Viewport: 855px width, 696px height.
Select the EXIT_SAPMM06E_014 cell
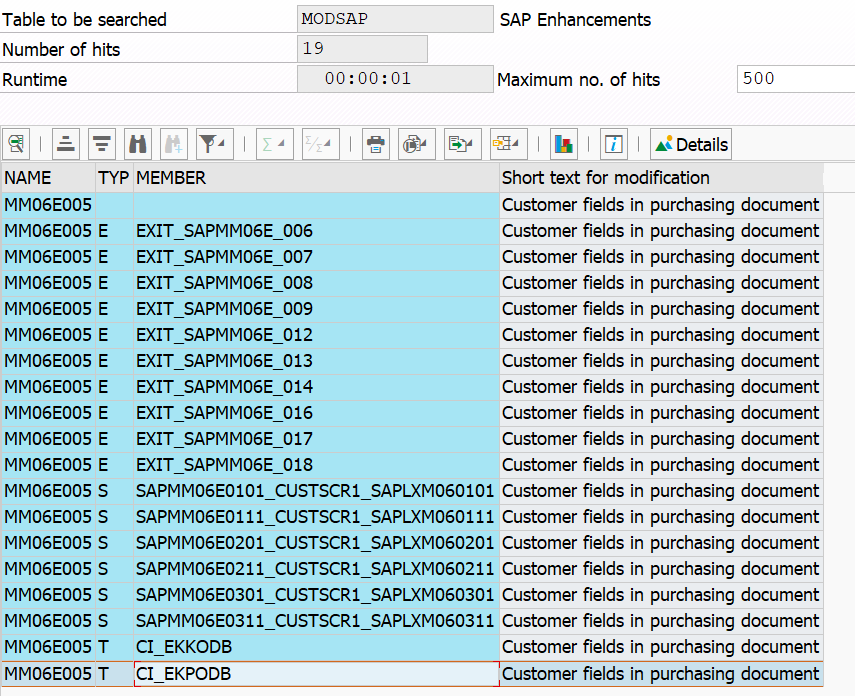316,387
